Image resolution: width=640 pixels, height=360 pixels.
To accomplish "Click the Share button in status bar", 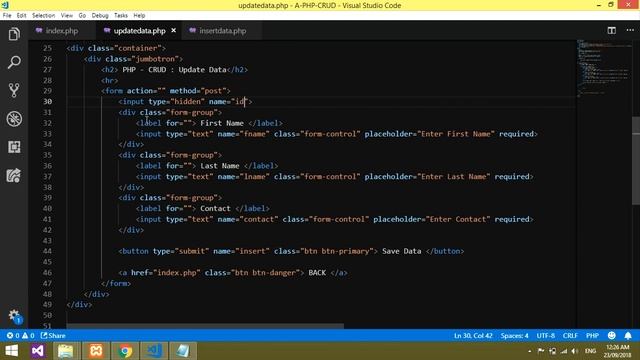I will tap(53, 336).
